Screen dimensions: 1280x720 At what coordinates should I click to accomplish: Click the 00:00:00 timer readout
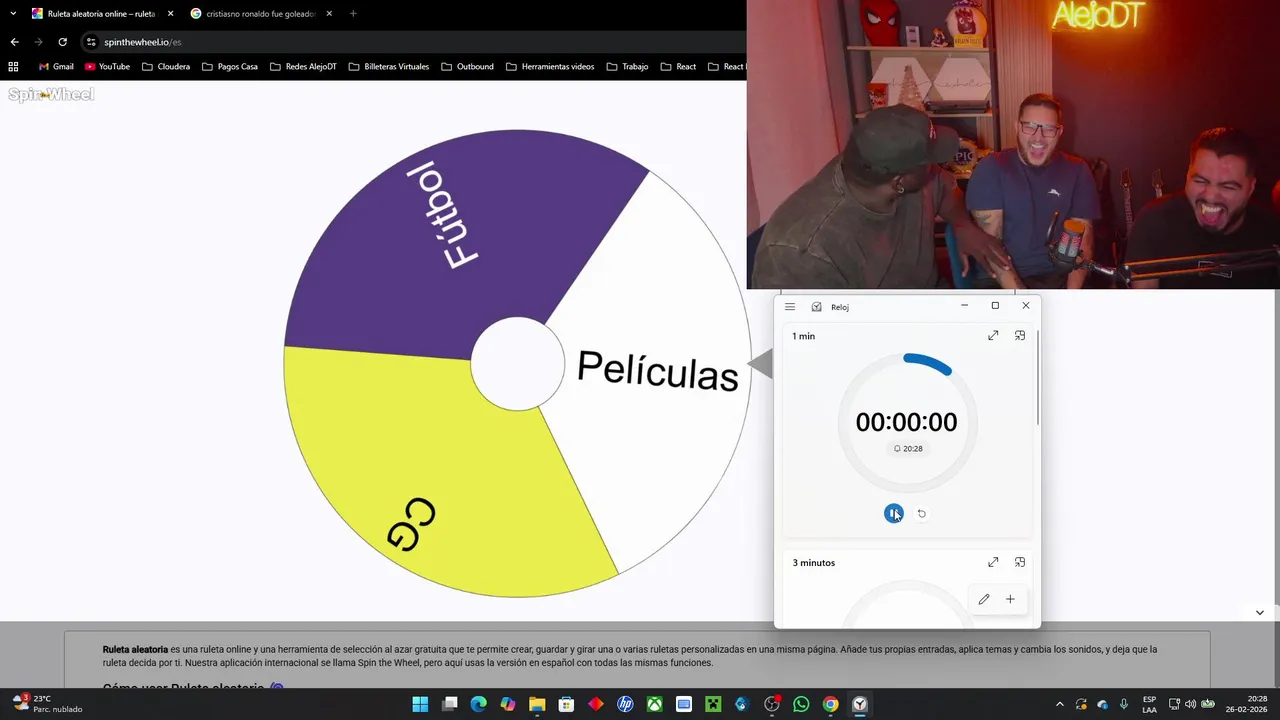point(906,422)
